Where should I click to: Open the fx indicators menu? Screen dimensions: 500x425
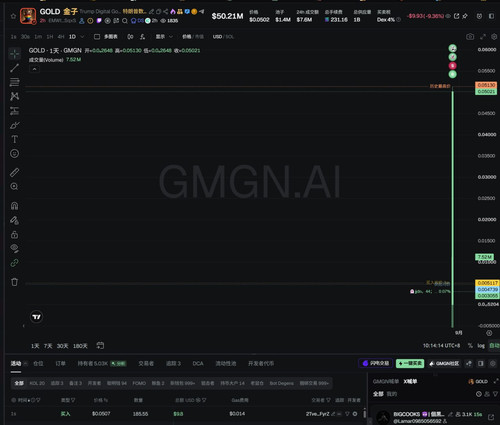[x=143, y=37]
